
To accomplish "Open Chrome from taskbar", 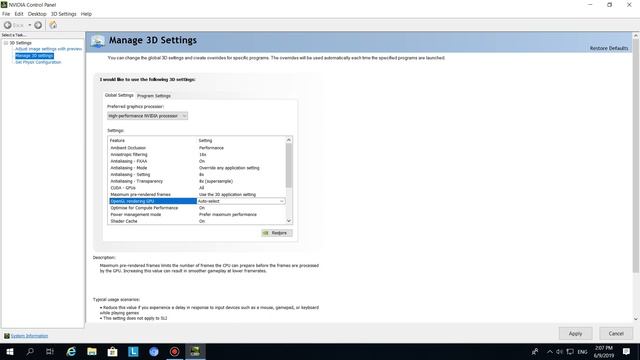I will (154, 351).
